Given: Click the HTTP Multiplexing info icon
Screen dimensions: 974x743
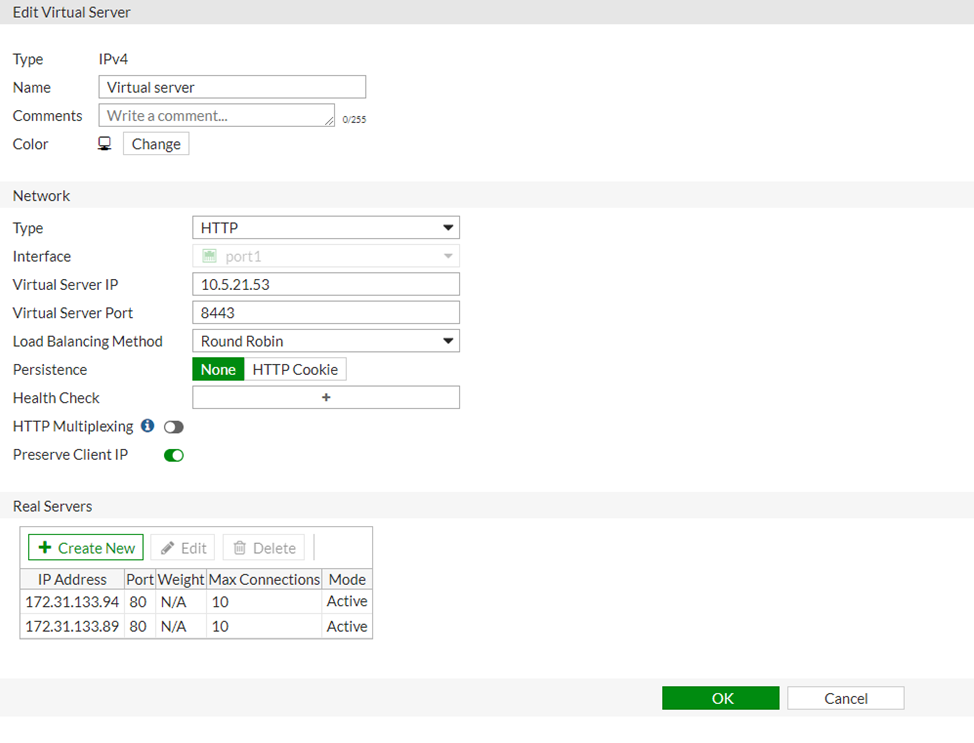Looking at the screenshot, I should [148, 426].
